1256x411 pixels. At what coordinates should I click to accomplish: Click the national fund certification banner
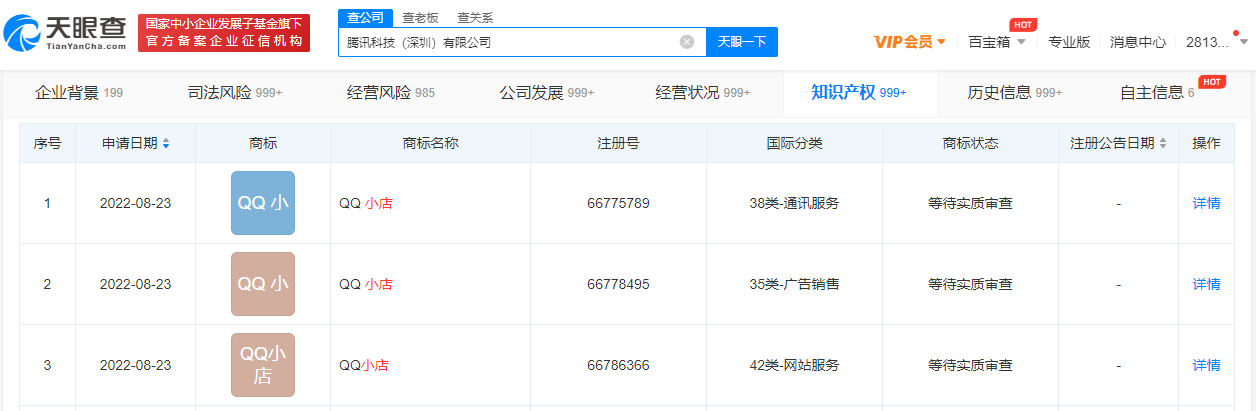tap(223, 33)
